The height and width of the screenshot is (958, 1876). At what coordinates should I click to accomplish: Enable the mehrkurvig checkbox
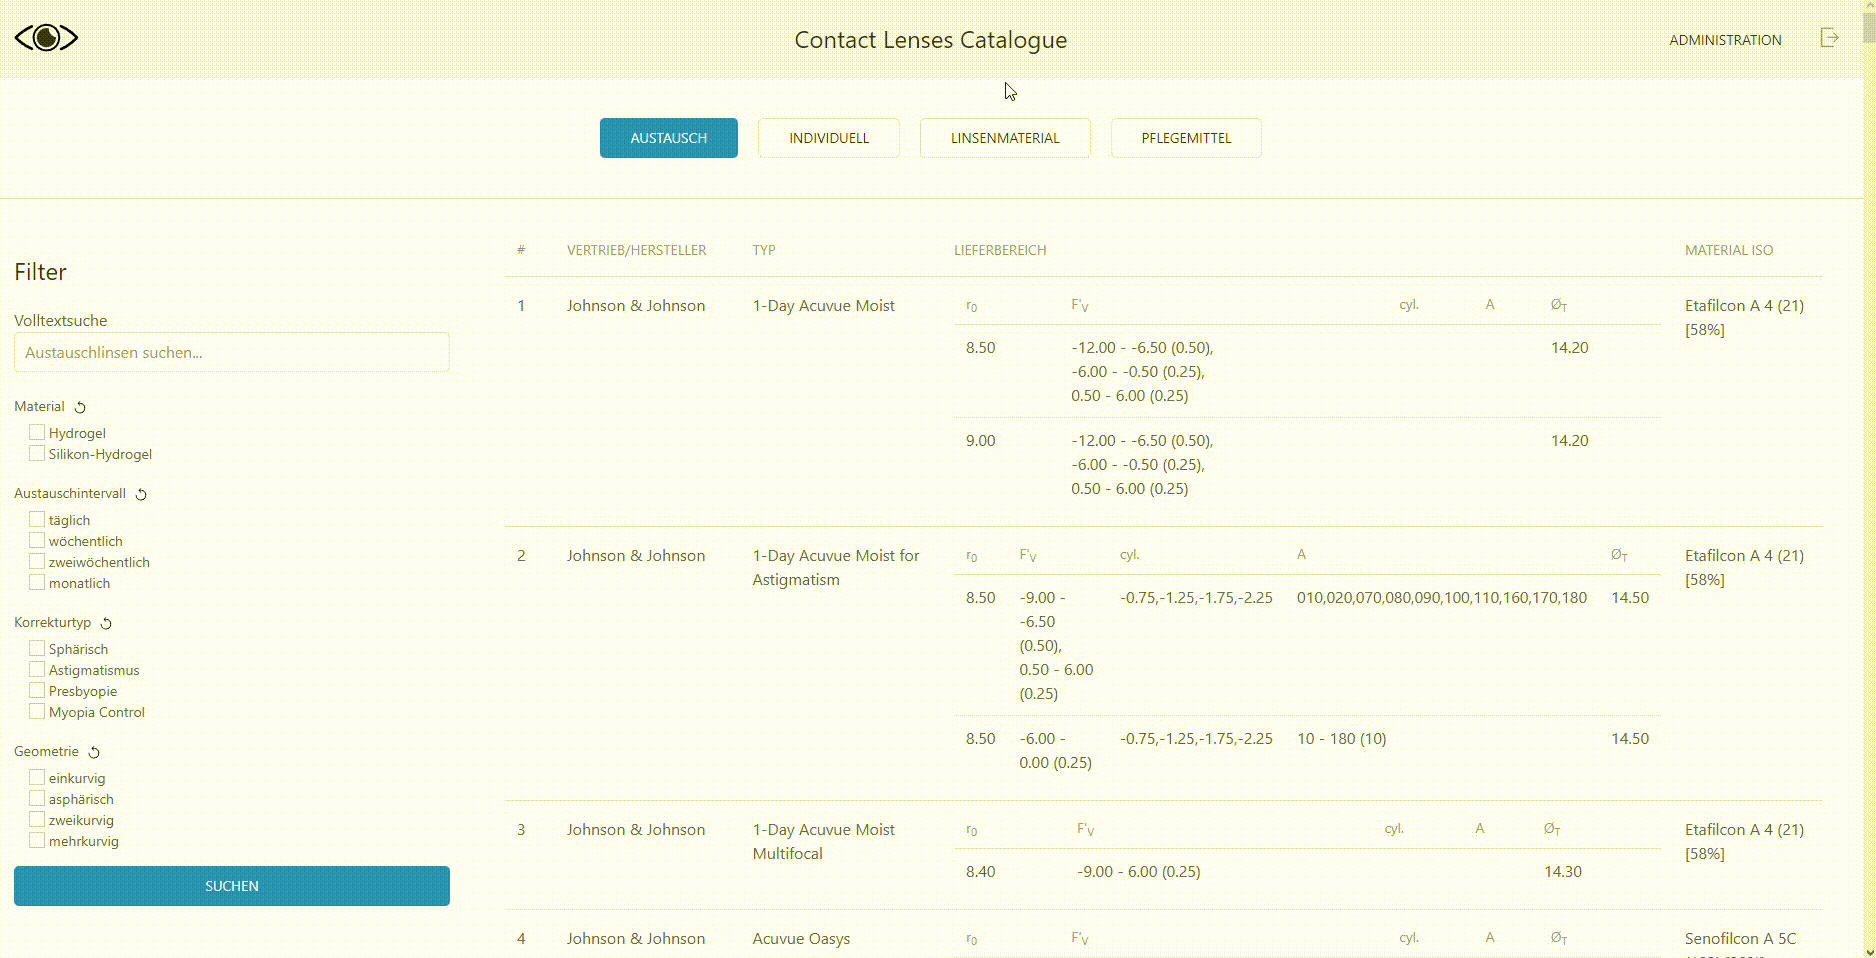37,840
